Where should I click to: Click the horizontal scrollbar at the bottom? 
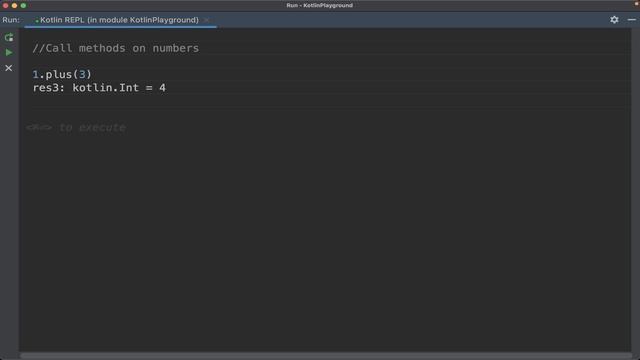point(326,356)
